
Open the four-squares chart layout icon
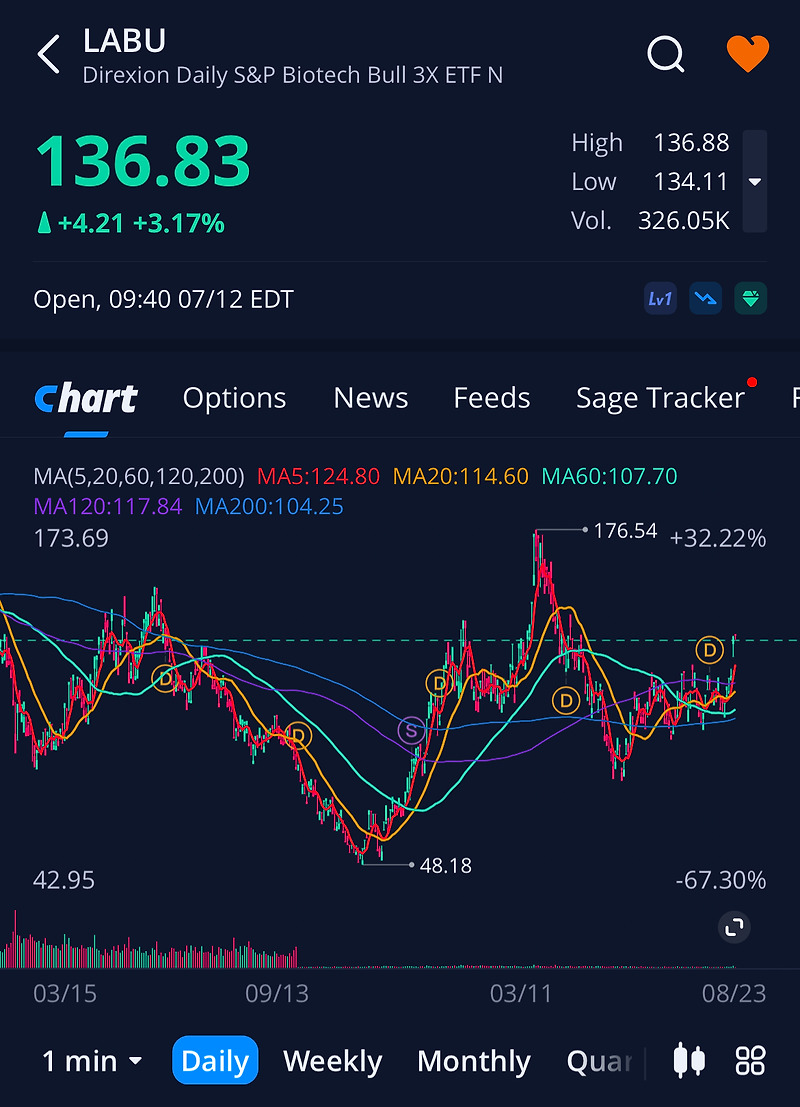[750, 1060]
